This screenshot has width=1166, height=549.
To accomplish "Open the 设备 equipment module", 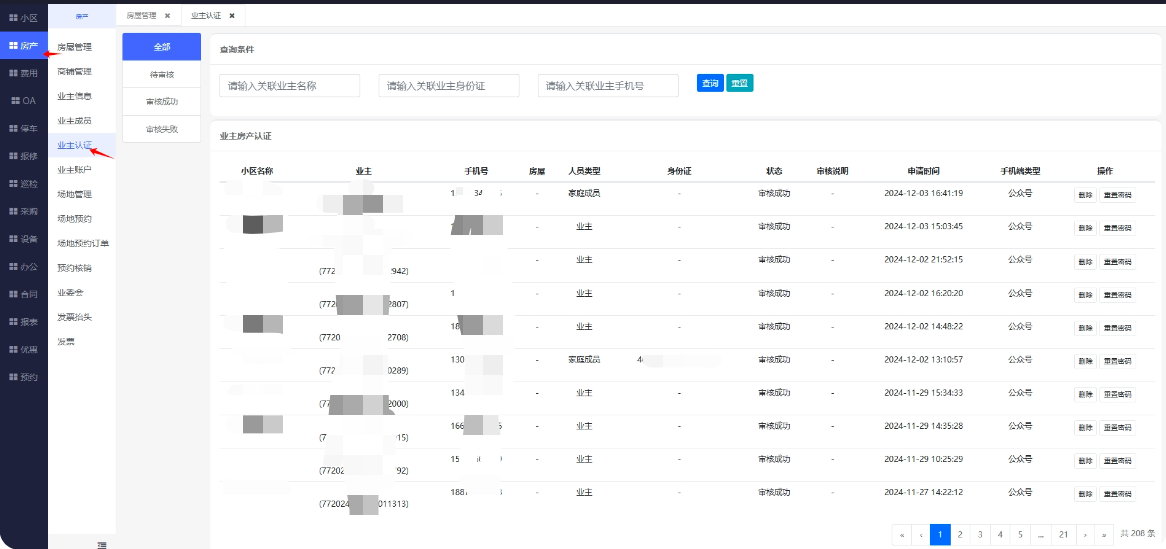I will pos(23,239).
